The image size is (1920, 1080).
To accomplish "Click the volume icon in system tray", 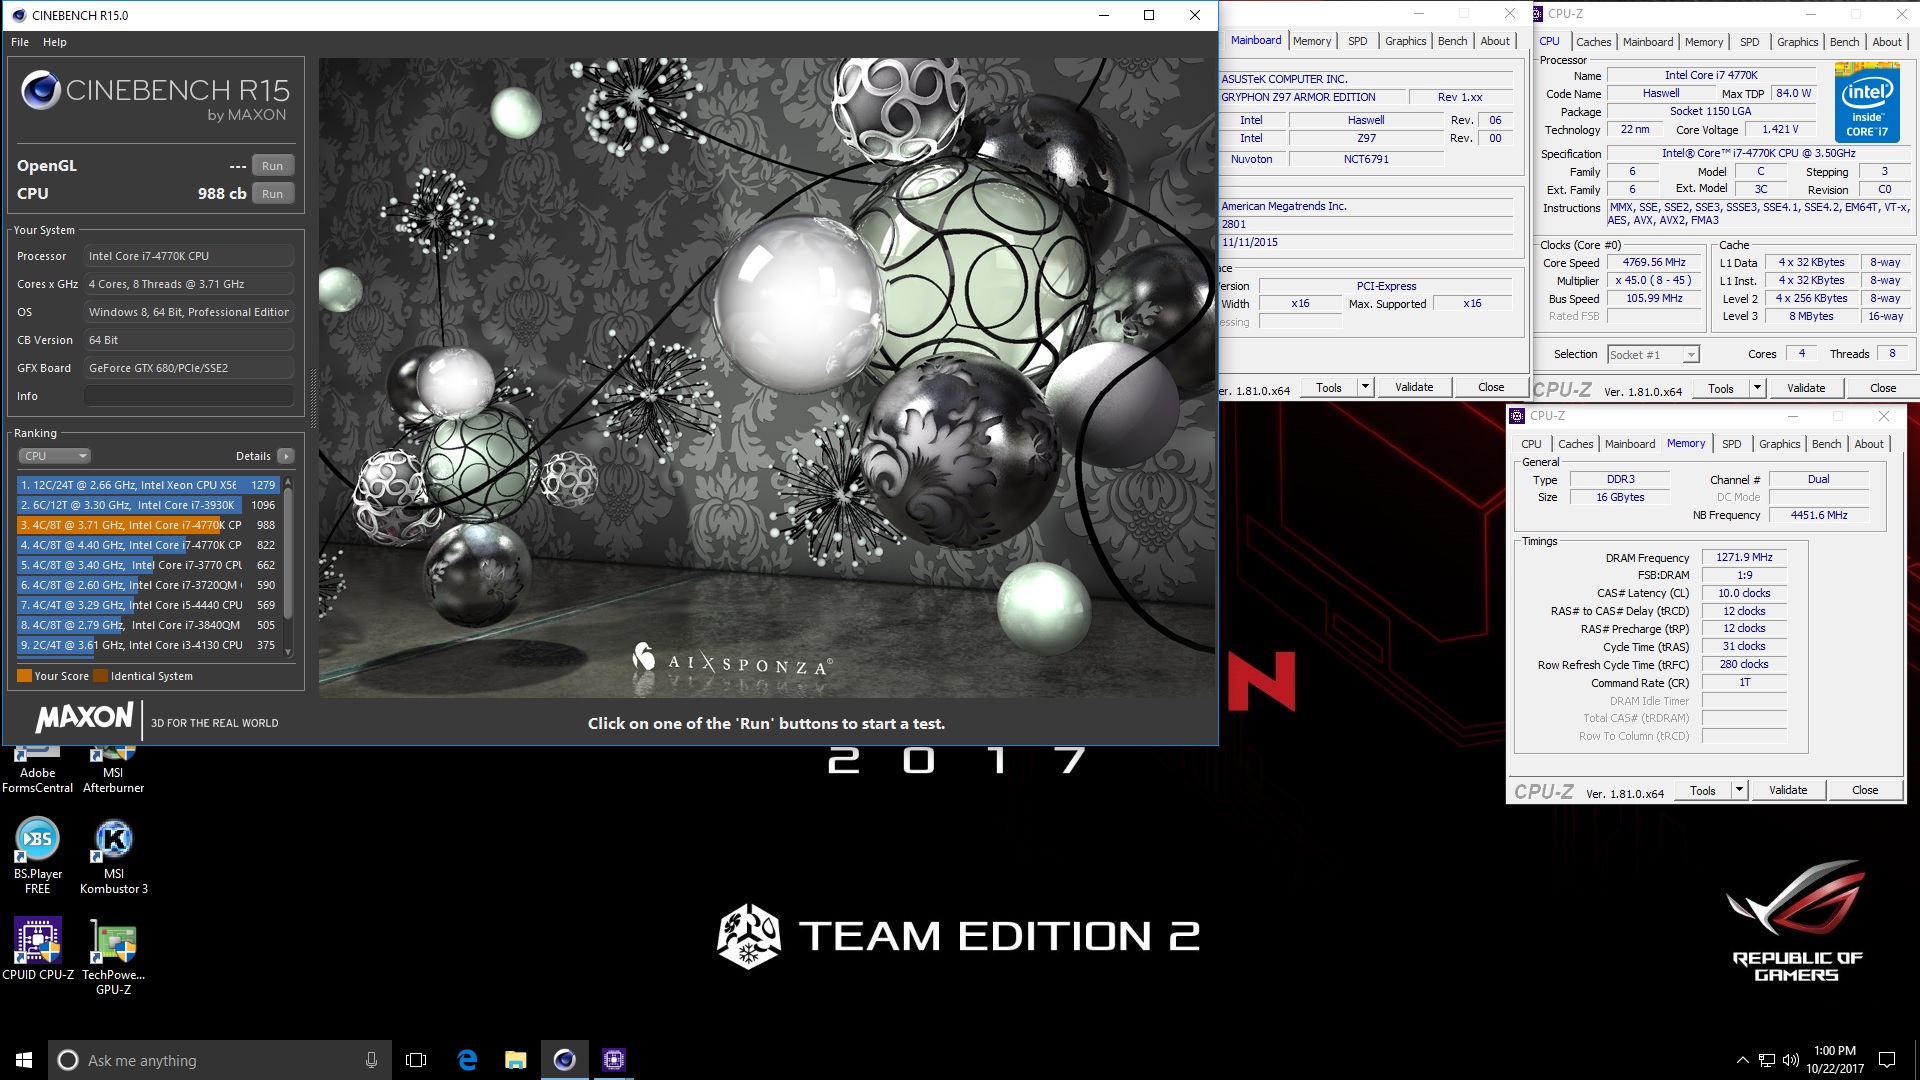I will pos(1790,1060).
